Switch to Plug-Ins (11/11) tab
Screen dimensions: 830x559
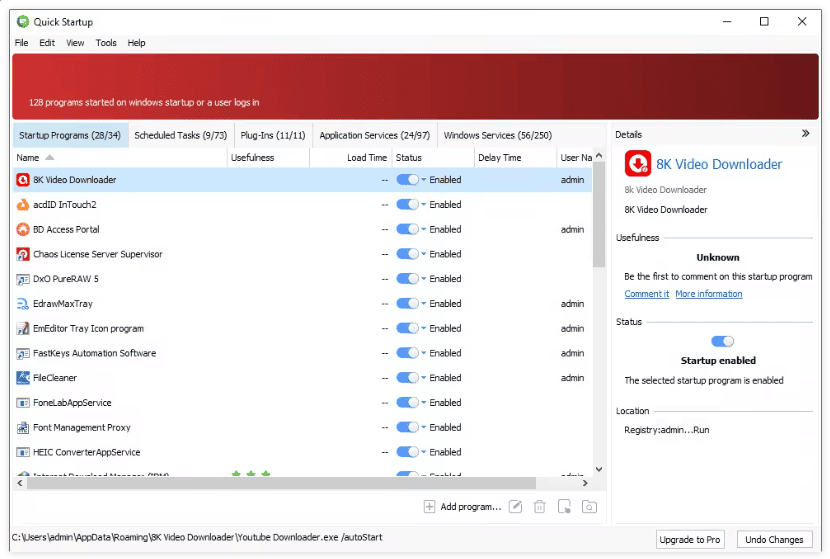pos(273,136)
